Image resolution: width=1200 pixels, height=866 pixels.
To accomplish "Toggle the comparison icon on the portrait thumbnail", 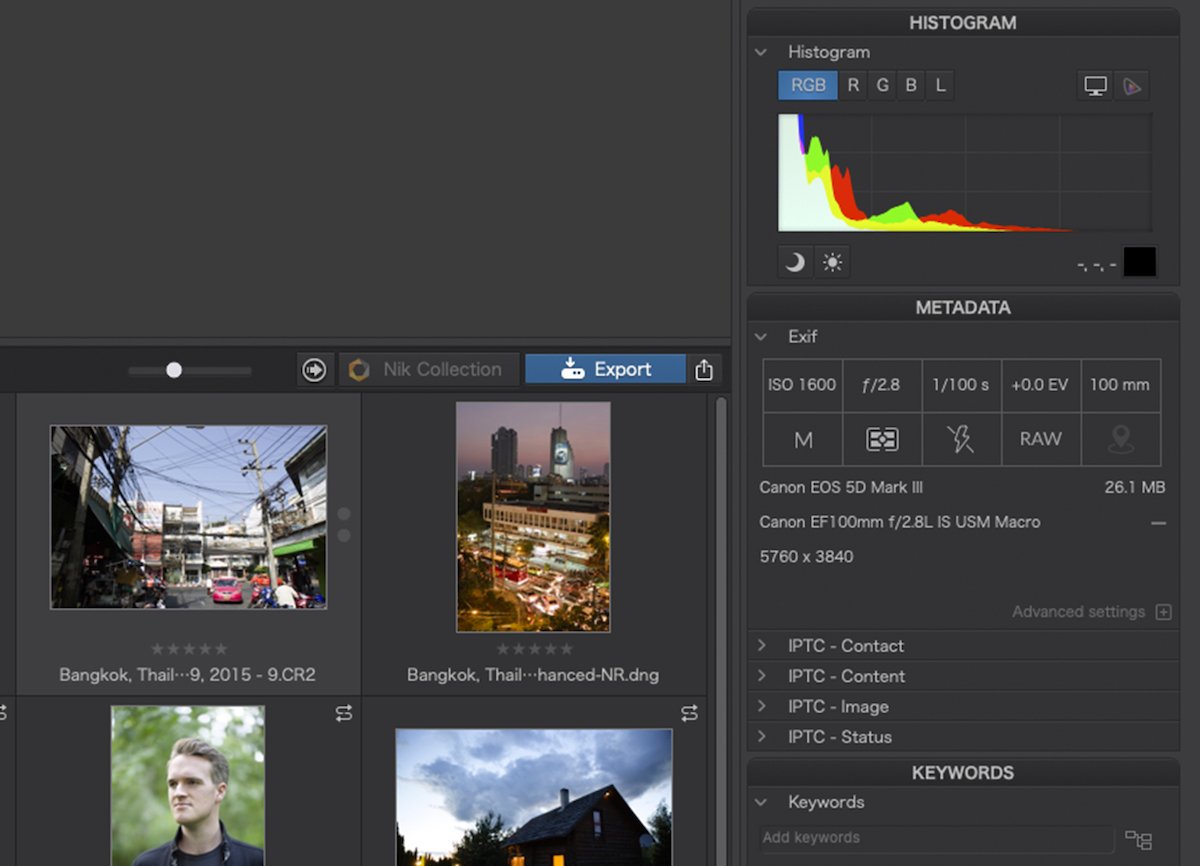I will pos(344,713).
